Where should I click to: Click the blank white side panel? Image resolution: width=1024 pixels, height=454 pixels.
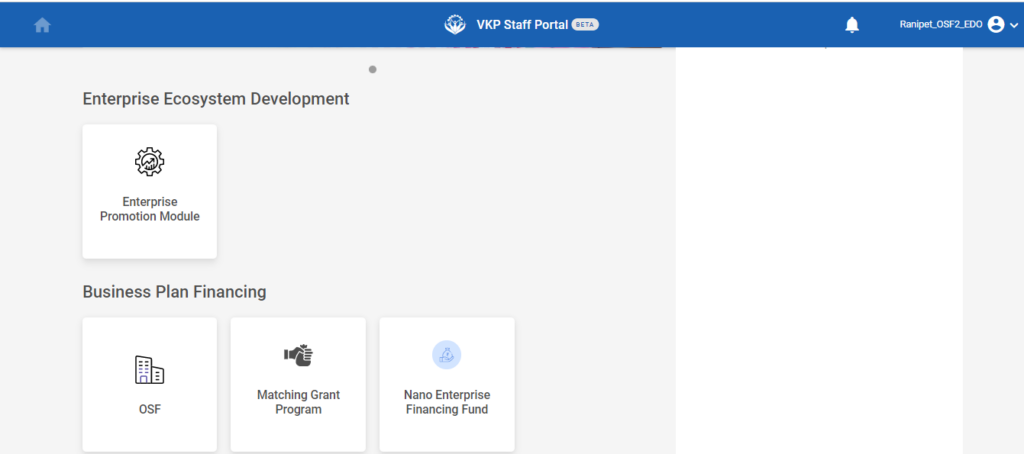(818, 250)
